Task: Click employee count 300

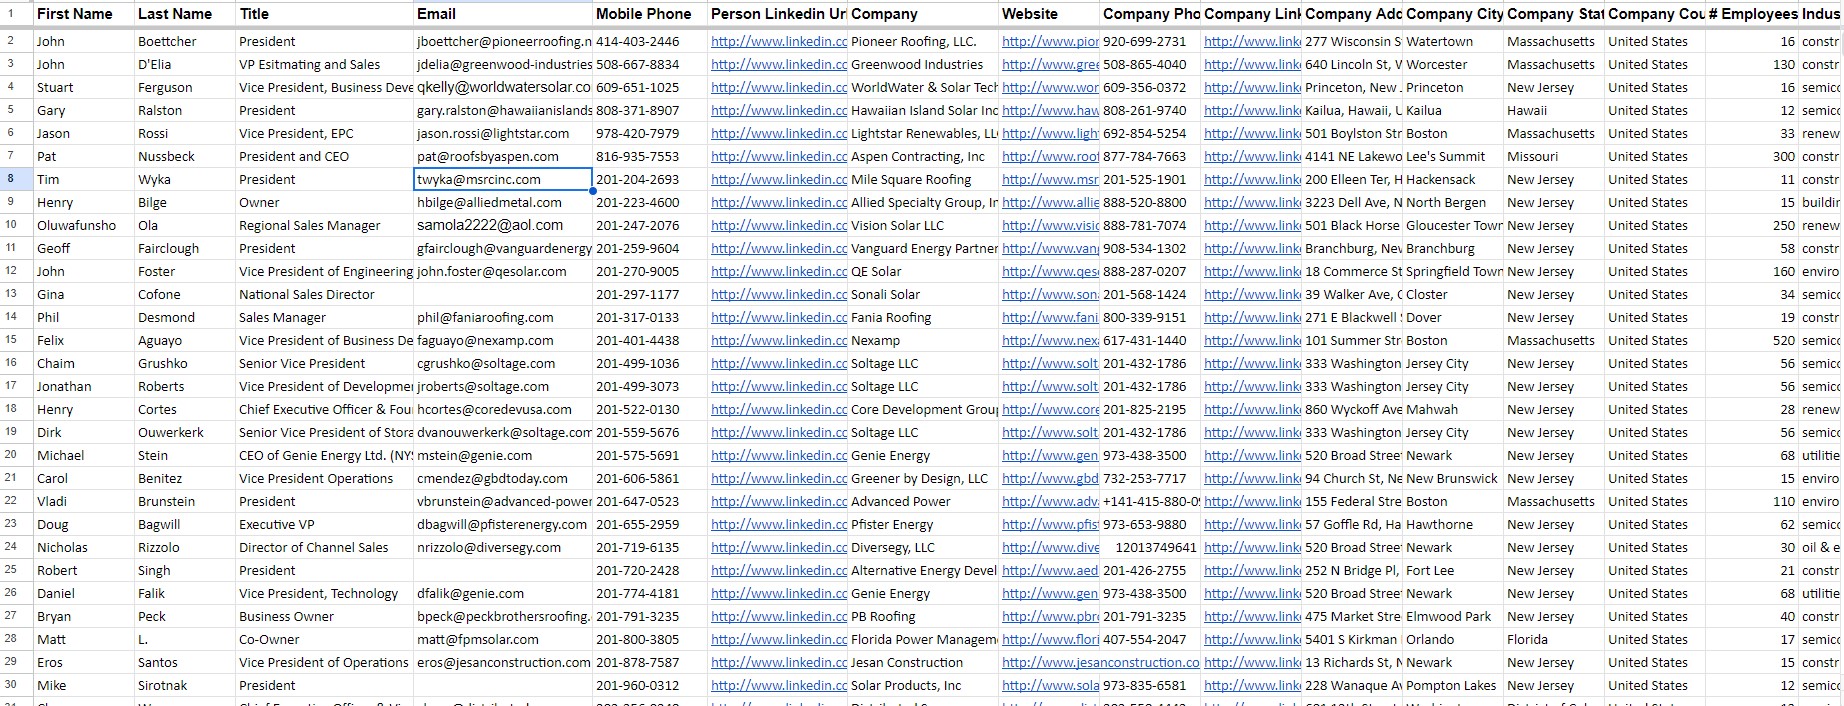Action: tap(1753, 156)
